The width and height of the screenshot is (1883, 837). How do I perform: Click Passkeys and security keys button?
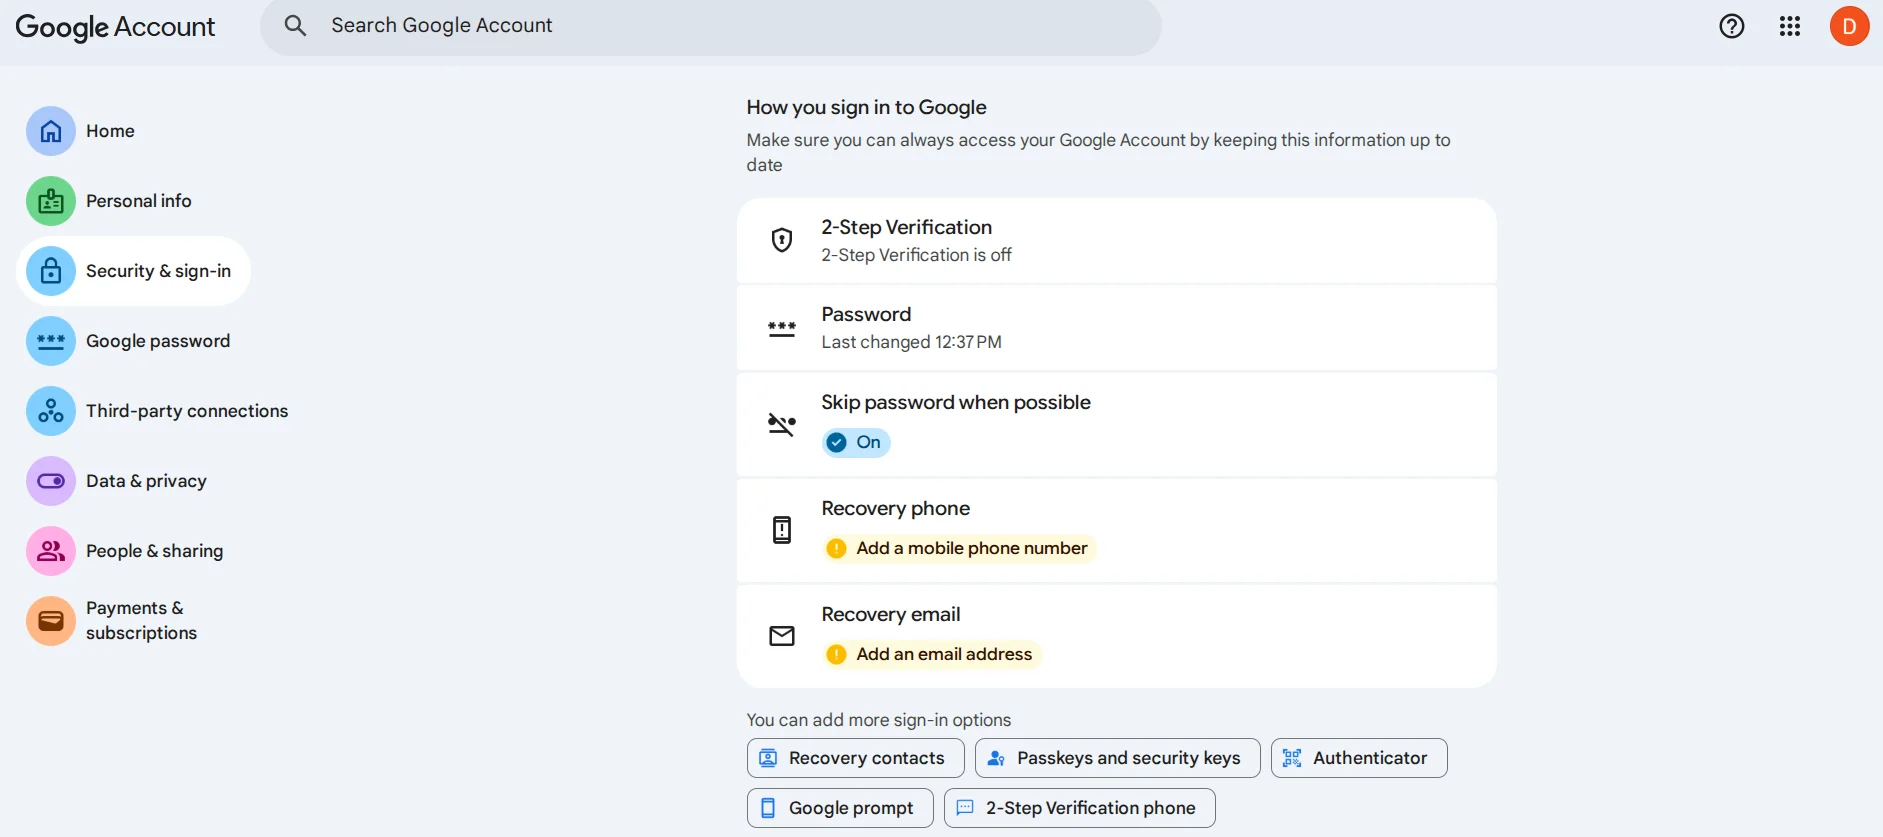[x=1118, y=758]
